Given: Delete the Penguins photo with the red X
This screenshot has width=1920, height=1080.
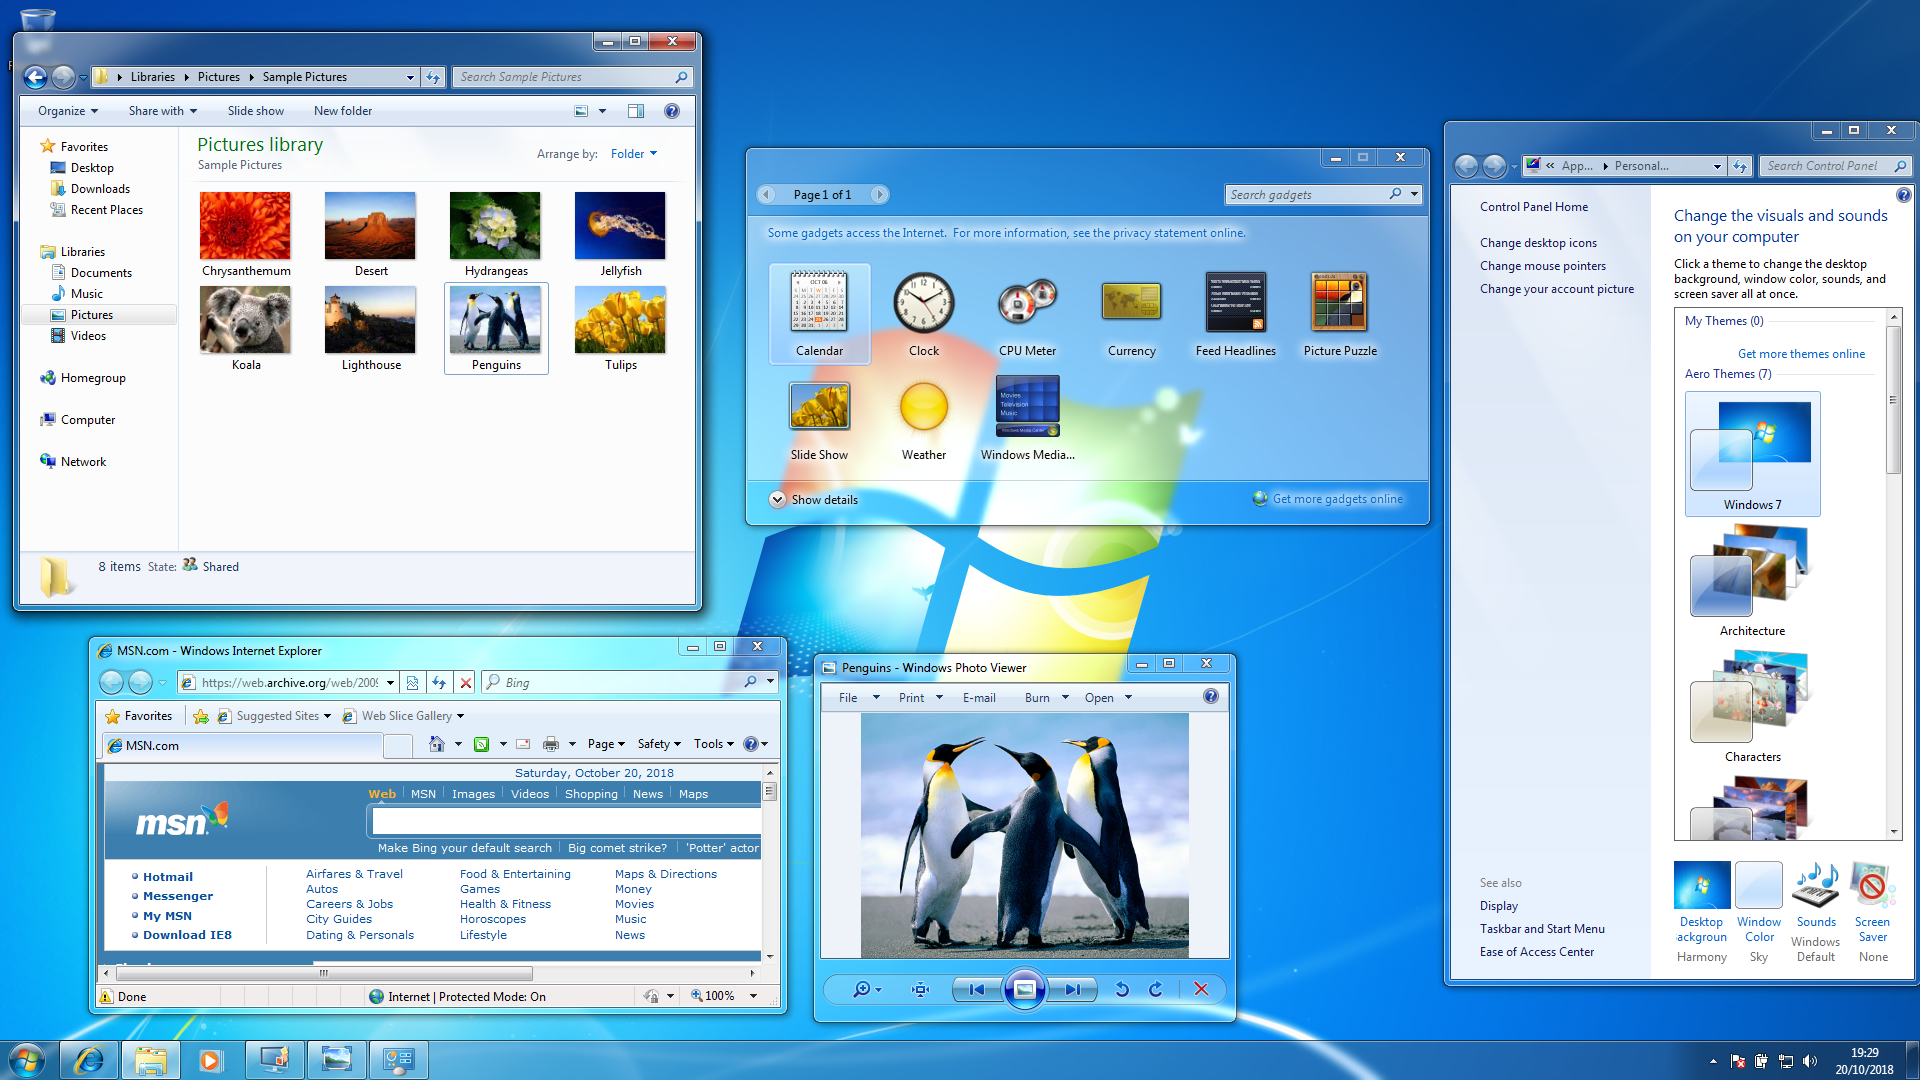Looking at the screenshot, I should point(1201,989).
